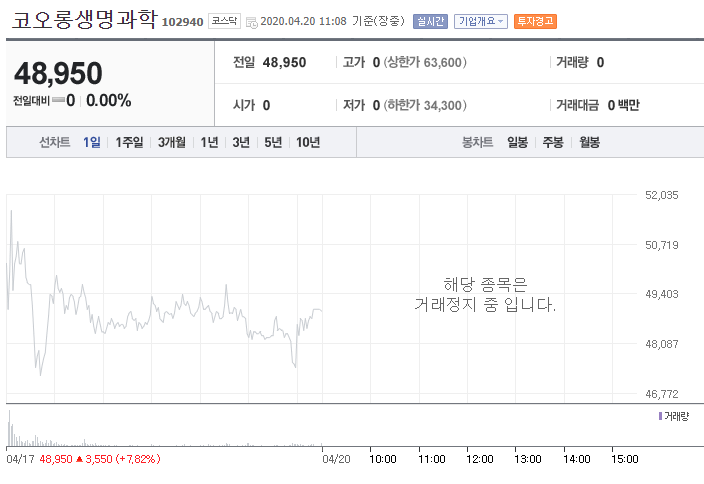Click the calendar clock icon beside the date
This screenshot has width=704, height=484.
(252, 22)
